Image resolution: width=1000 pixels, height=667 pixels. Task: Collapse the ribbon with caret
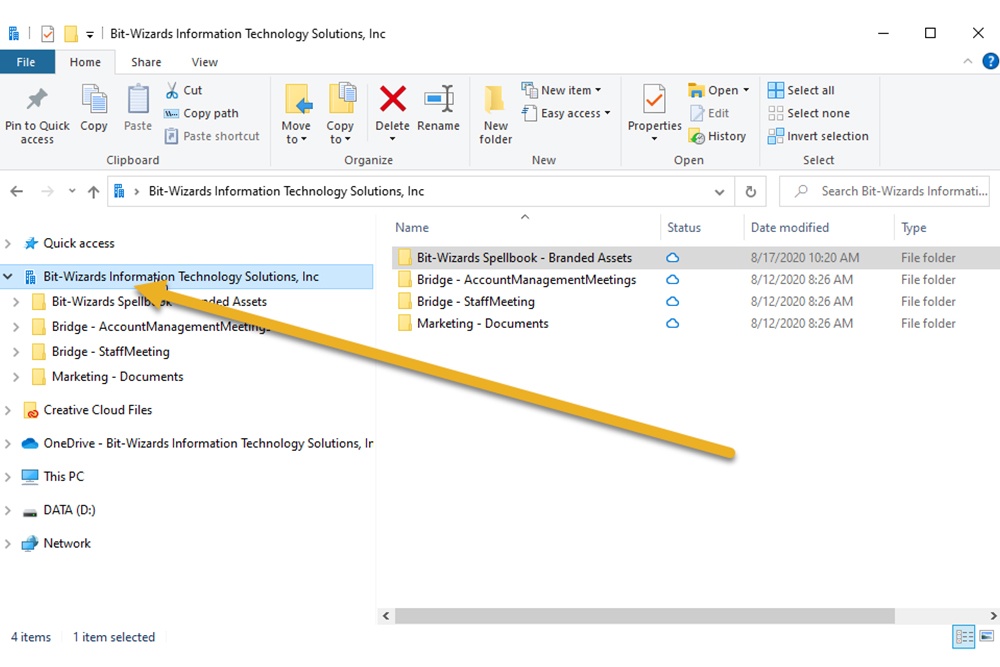click(x=967, y=61)
